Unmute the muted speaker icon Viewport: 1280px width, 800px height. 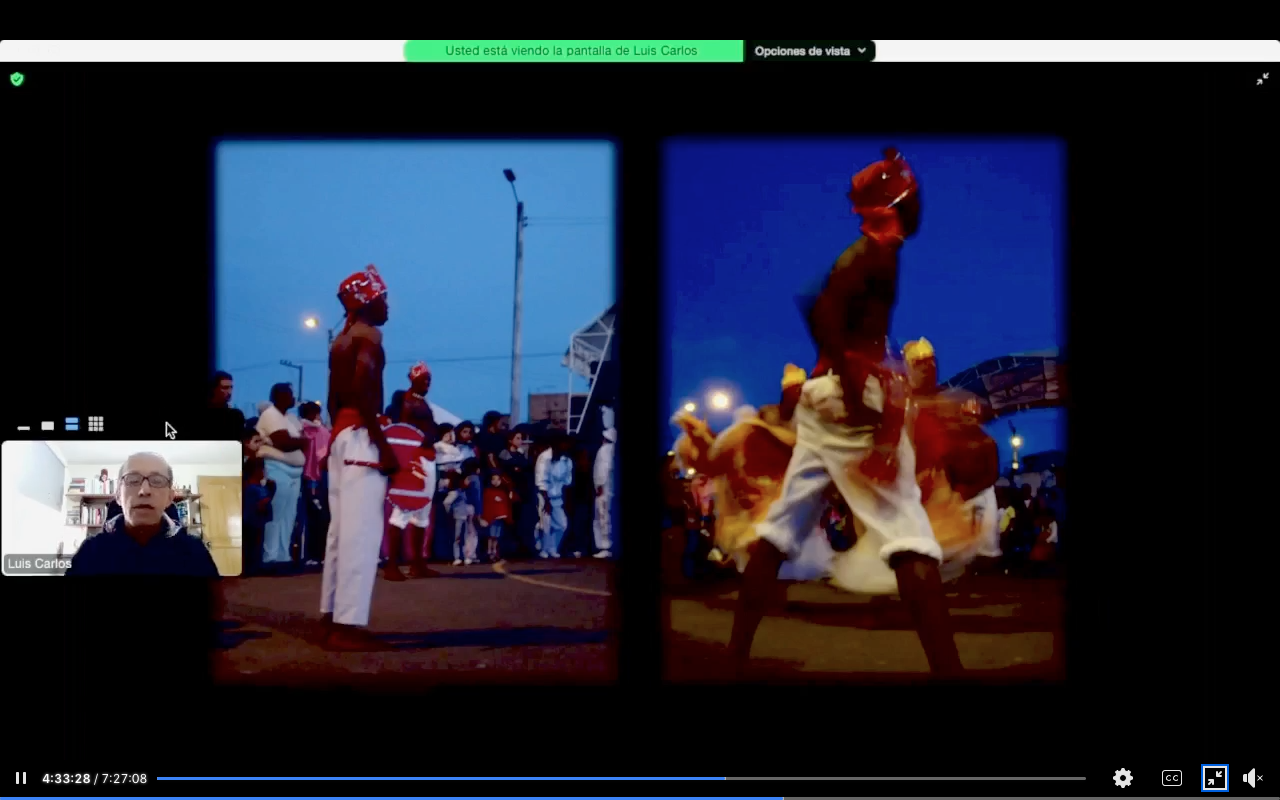(1252, 778)
